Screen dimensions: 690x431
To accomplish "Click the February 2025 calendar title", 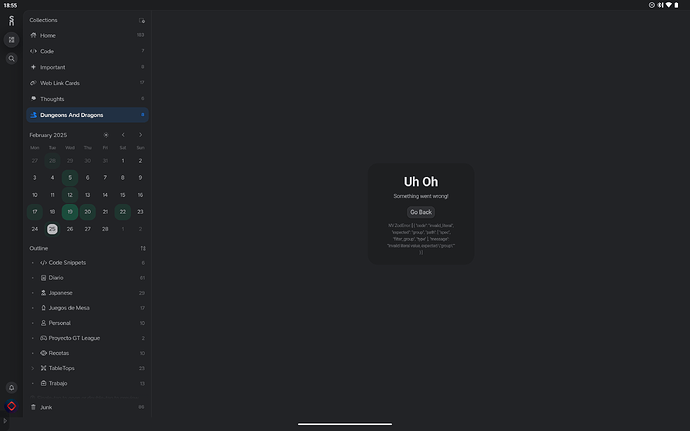I will pyautogui.click(x=48, y=135).
